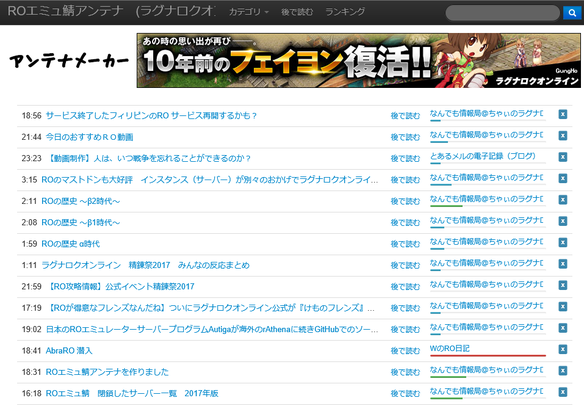This screenshot has width=584, height=406.
Task: Open the カテゴリ dropdown menu
Action: tap(249, 12)
